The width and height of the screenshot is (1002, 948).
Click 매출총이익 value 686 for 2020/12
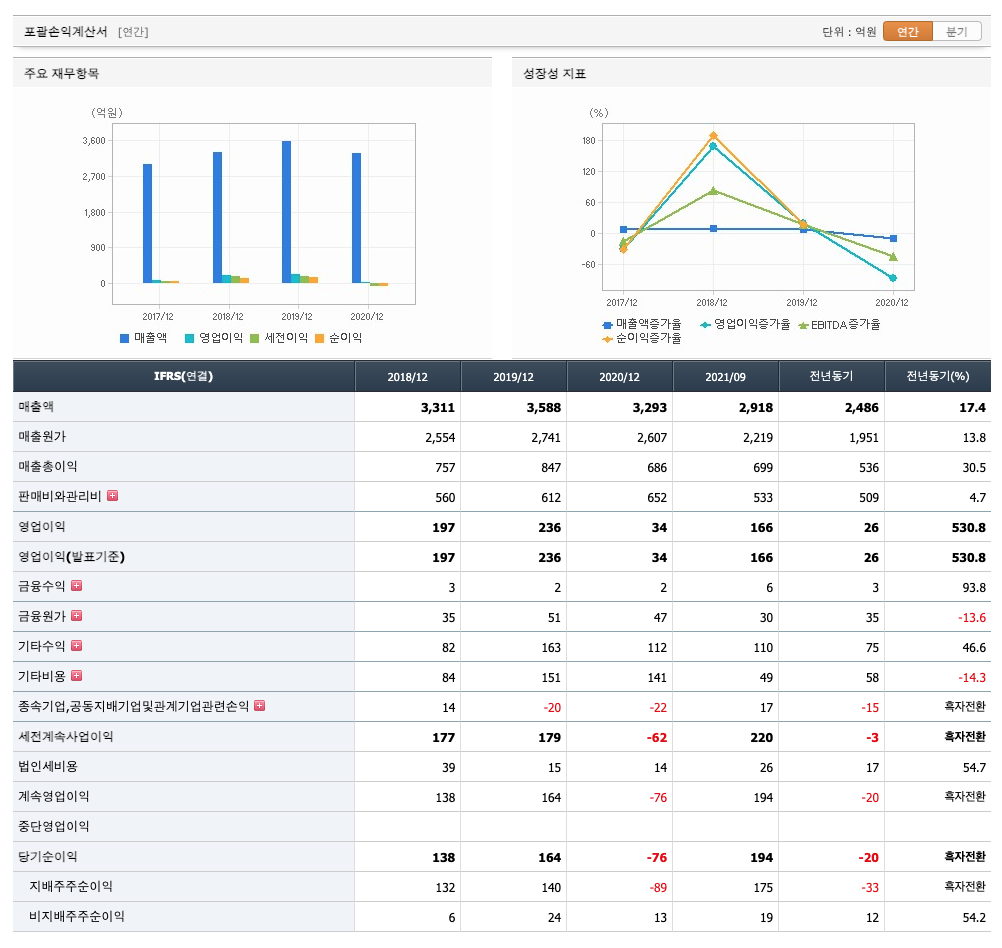pos(657,468)
